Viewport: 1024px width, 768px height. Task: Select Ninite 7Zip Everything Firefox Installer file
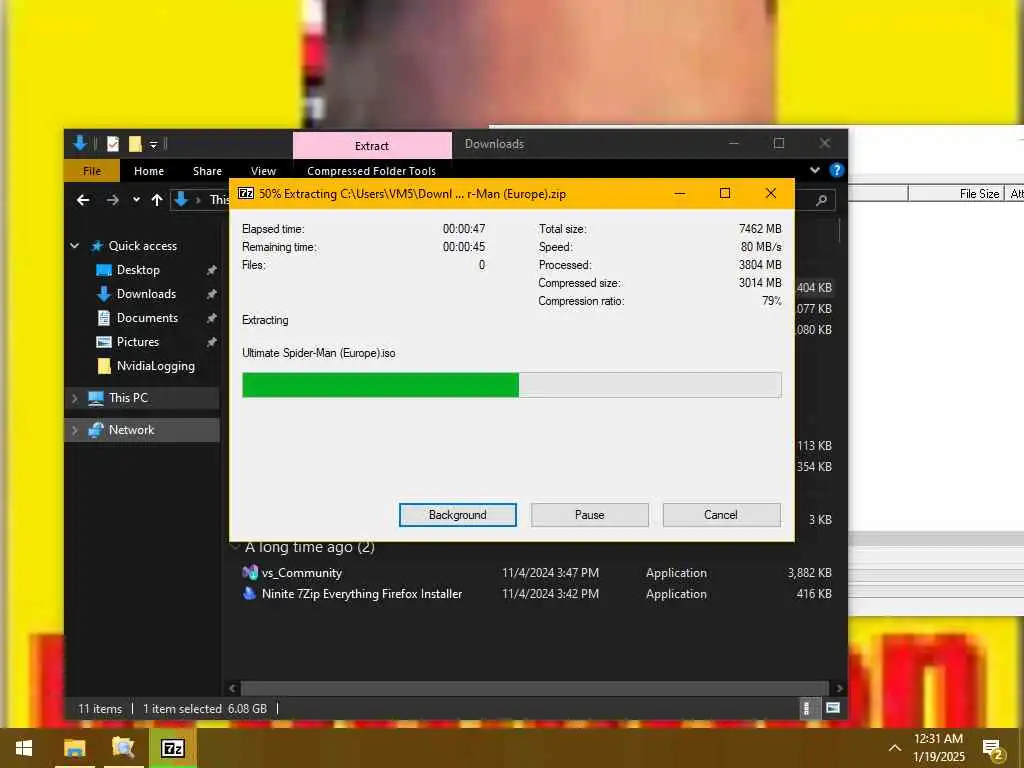pos(362,594)
